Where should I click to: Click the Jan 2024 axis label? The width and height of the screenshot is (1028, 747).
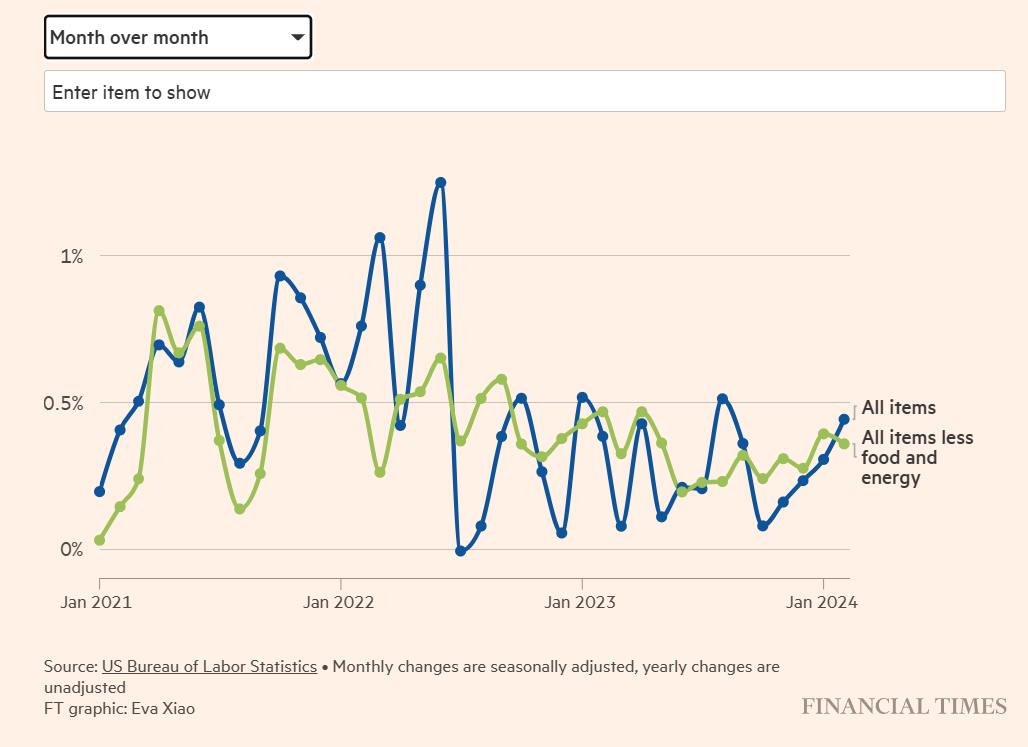[x=822, y=602]
